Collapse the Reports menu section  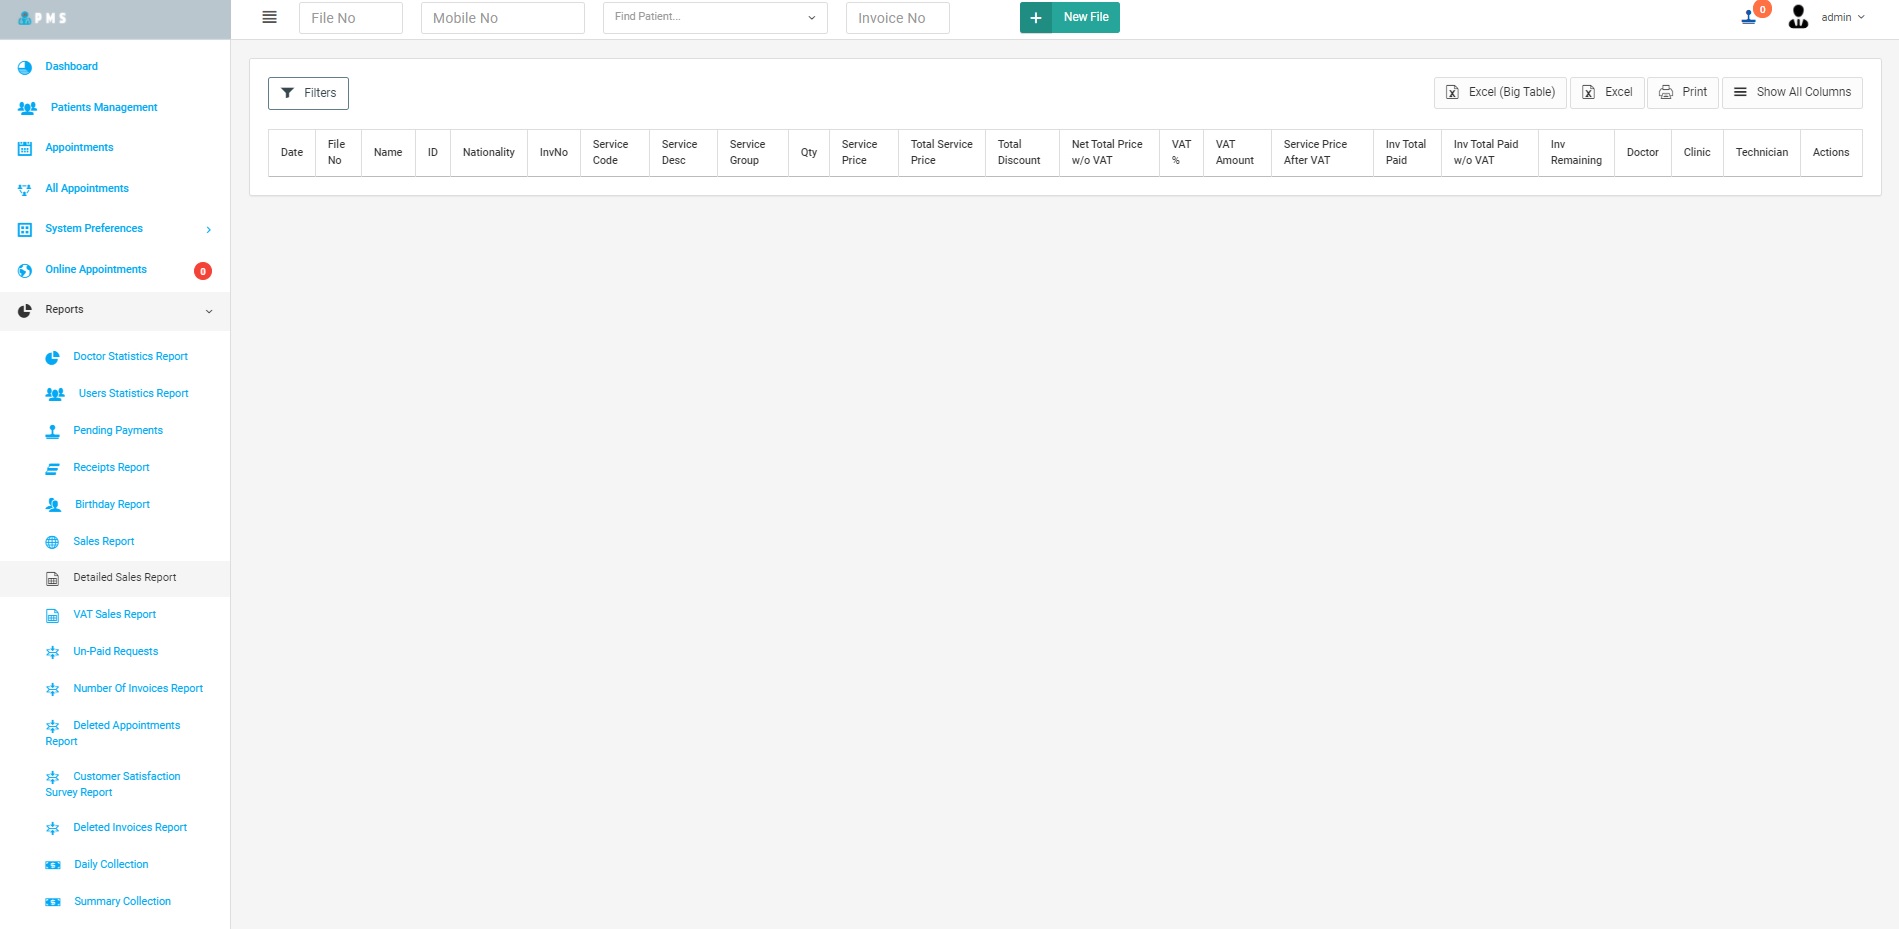208,311
